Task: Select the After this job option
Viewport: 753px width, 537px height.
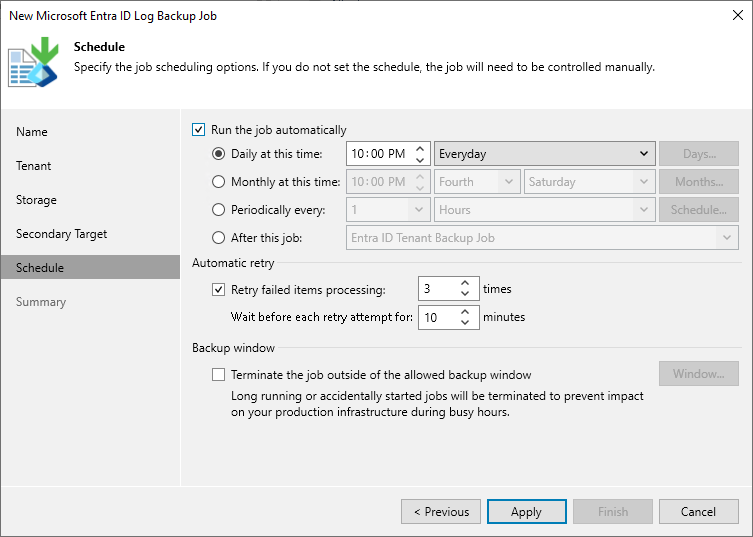Action: coord(219,238)
